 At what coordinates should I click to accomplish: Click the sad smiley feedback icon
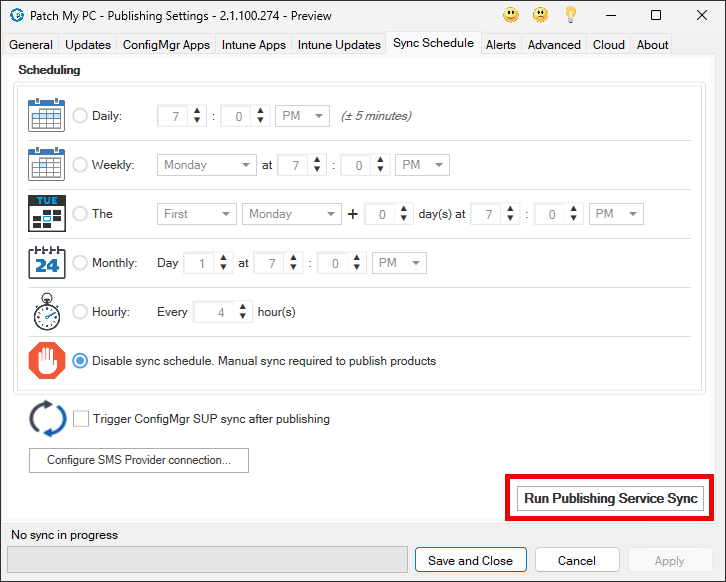[x=540, y=15]
